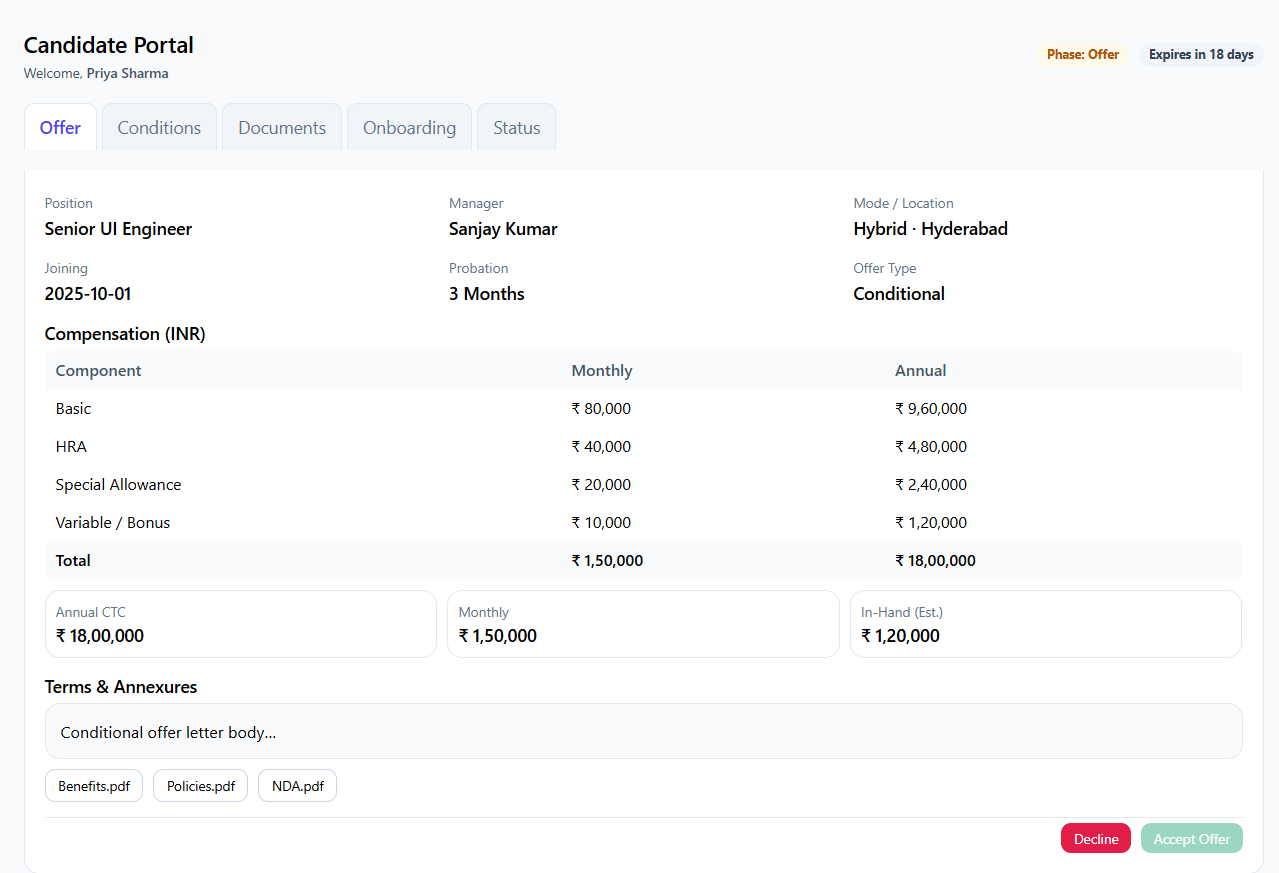This screenshot has width=1279, height=873.
Task: Go to the Documents tab
Action: tap(282, 128)
